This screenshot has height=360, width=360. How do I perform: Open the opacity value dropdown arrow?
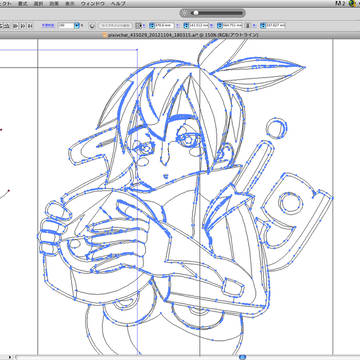point(77,26)
